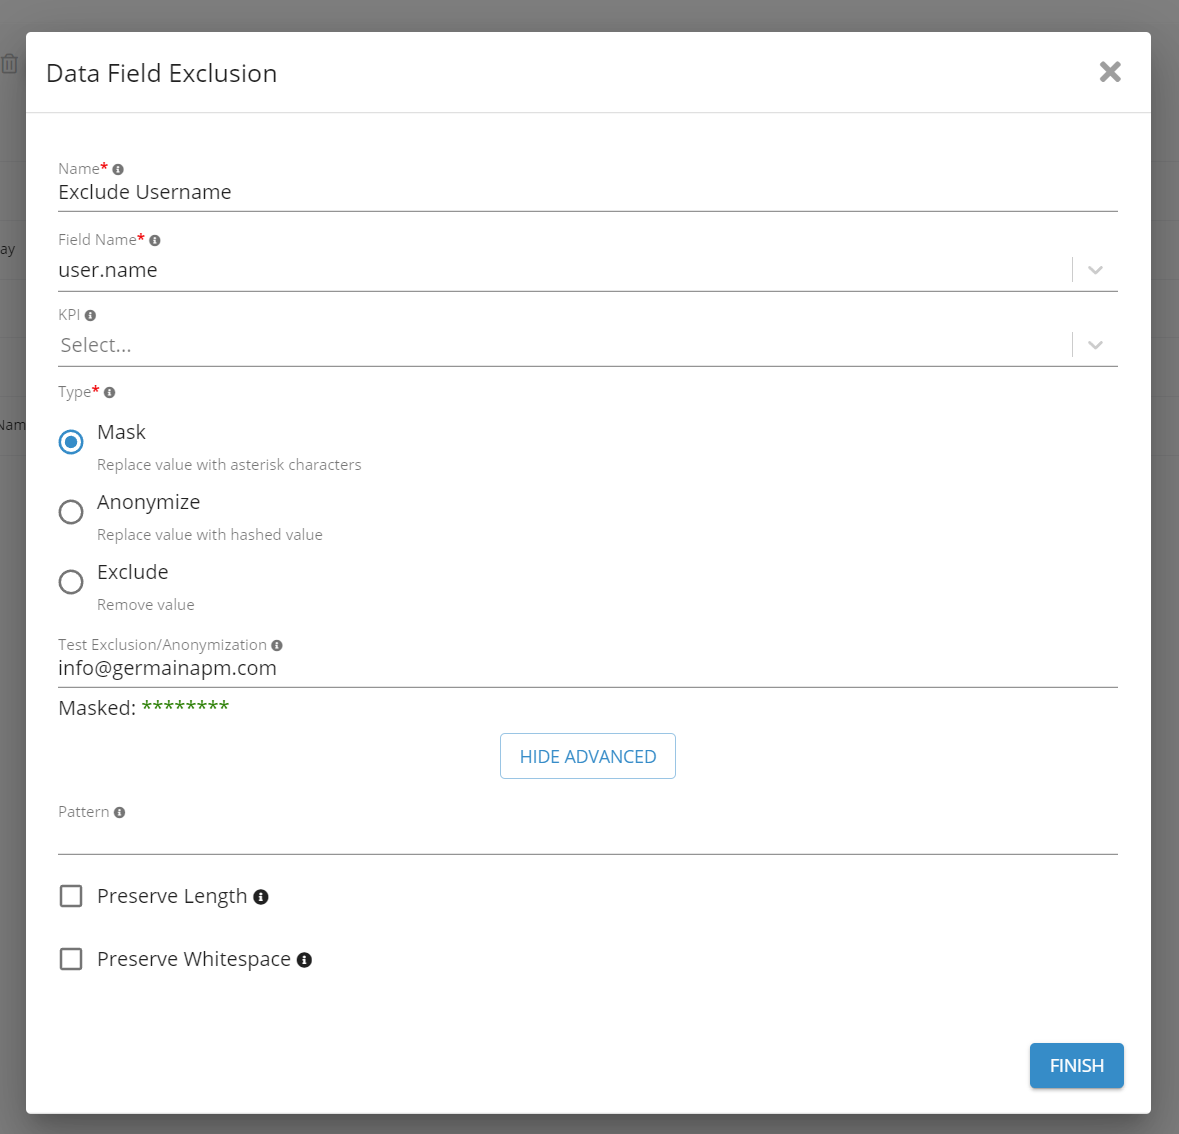Click the Preserve Whitespace info icon

[x=304, y=959]
